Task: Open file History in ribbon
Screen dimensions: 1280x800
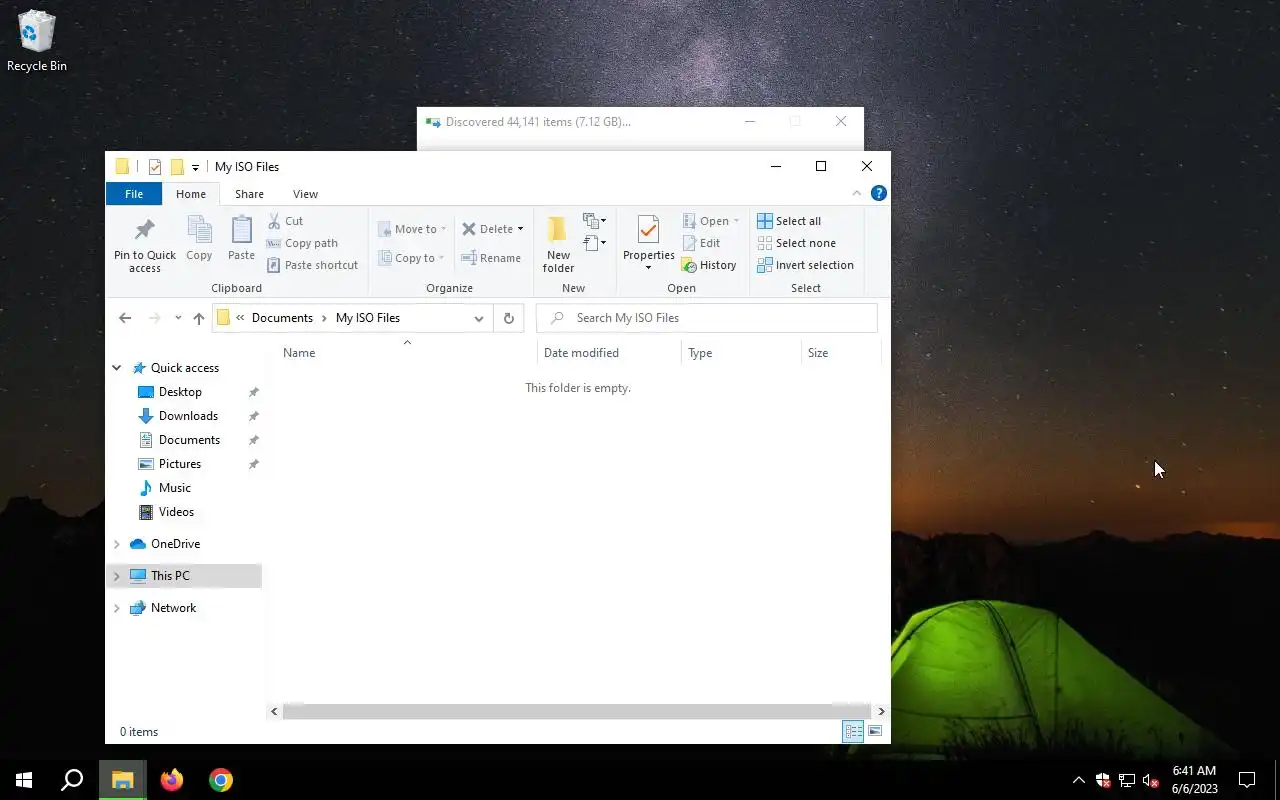Action: point(709,265)
